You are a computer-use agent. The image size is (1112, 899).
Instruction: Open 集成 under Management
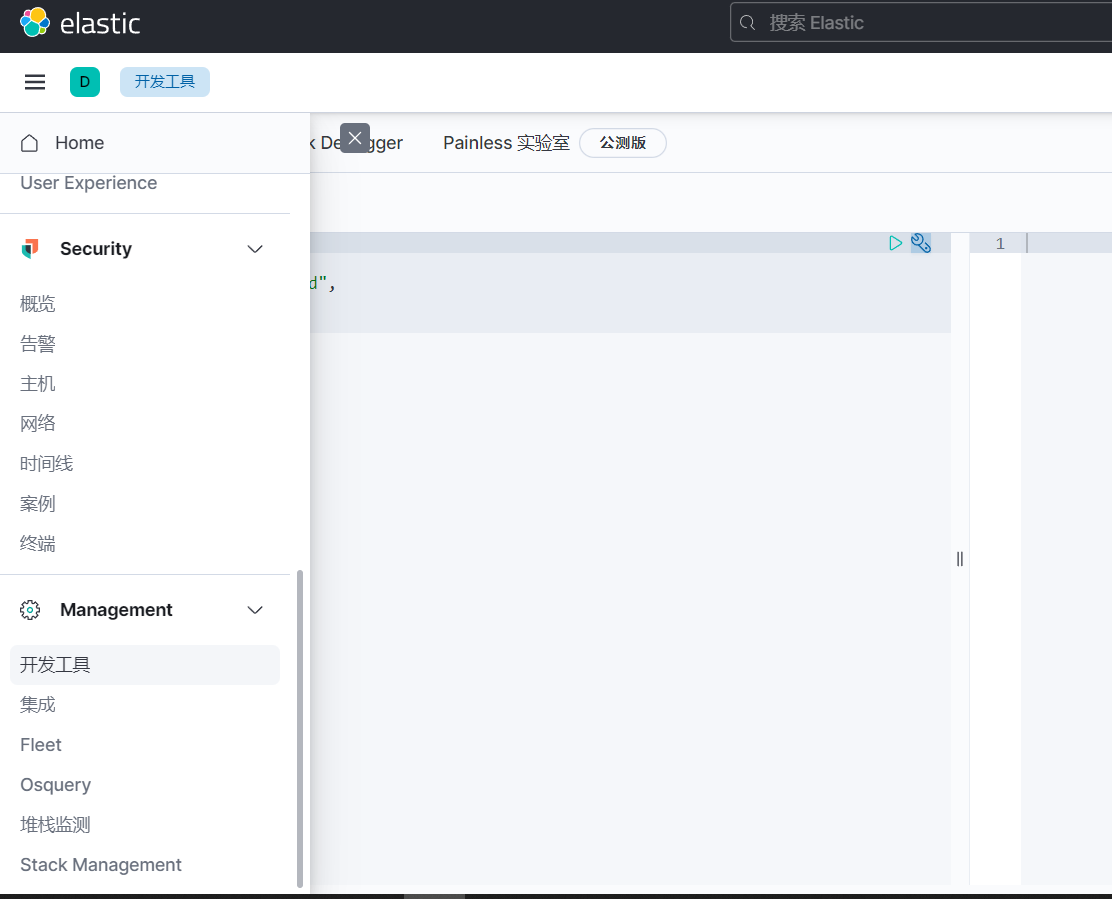[38, 705]
